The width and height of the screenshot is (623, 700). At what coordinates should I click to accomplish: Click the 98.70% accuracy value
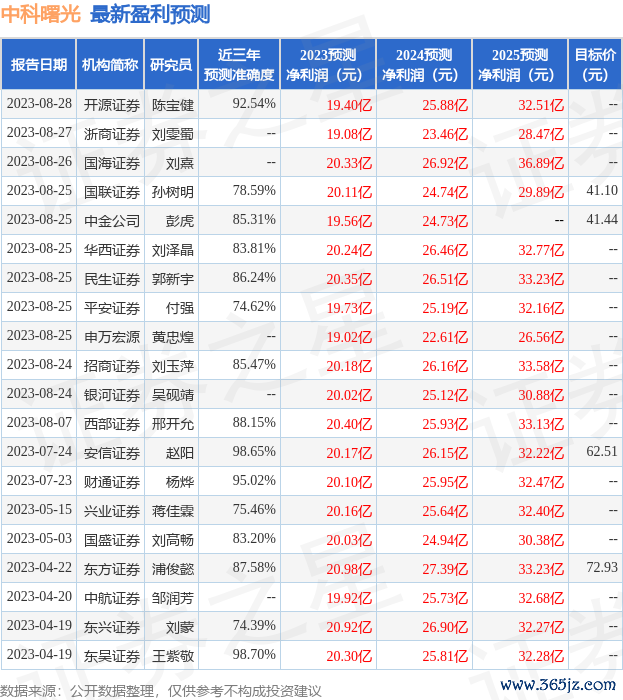click(x=254, y=654)
